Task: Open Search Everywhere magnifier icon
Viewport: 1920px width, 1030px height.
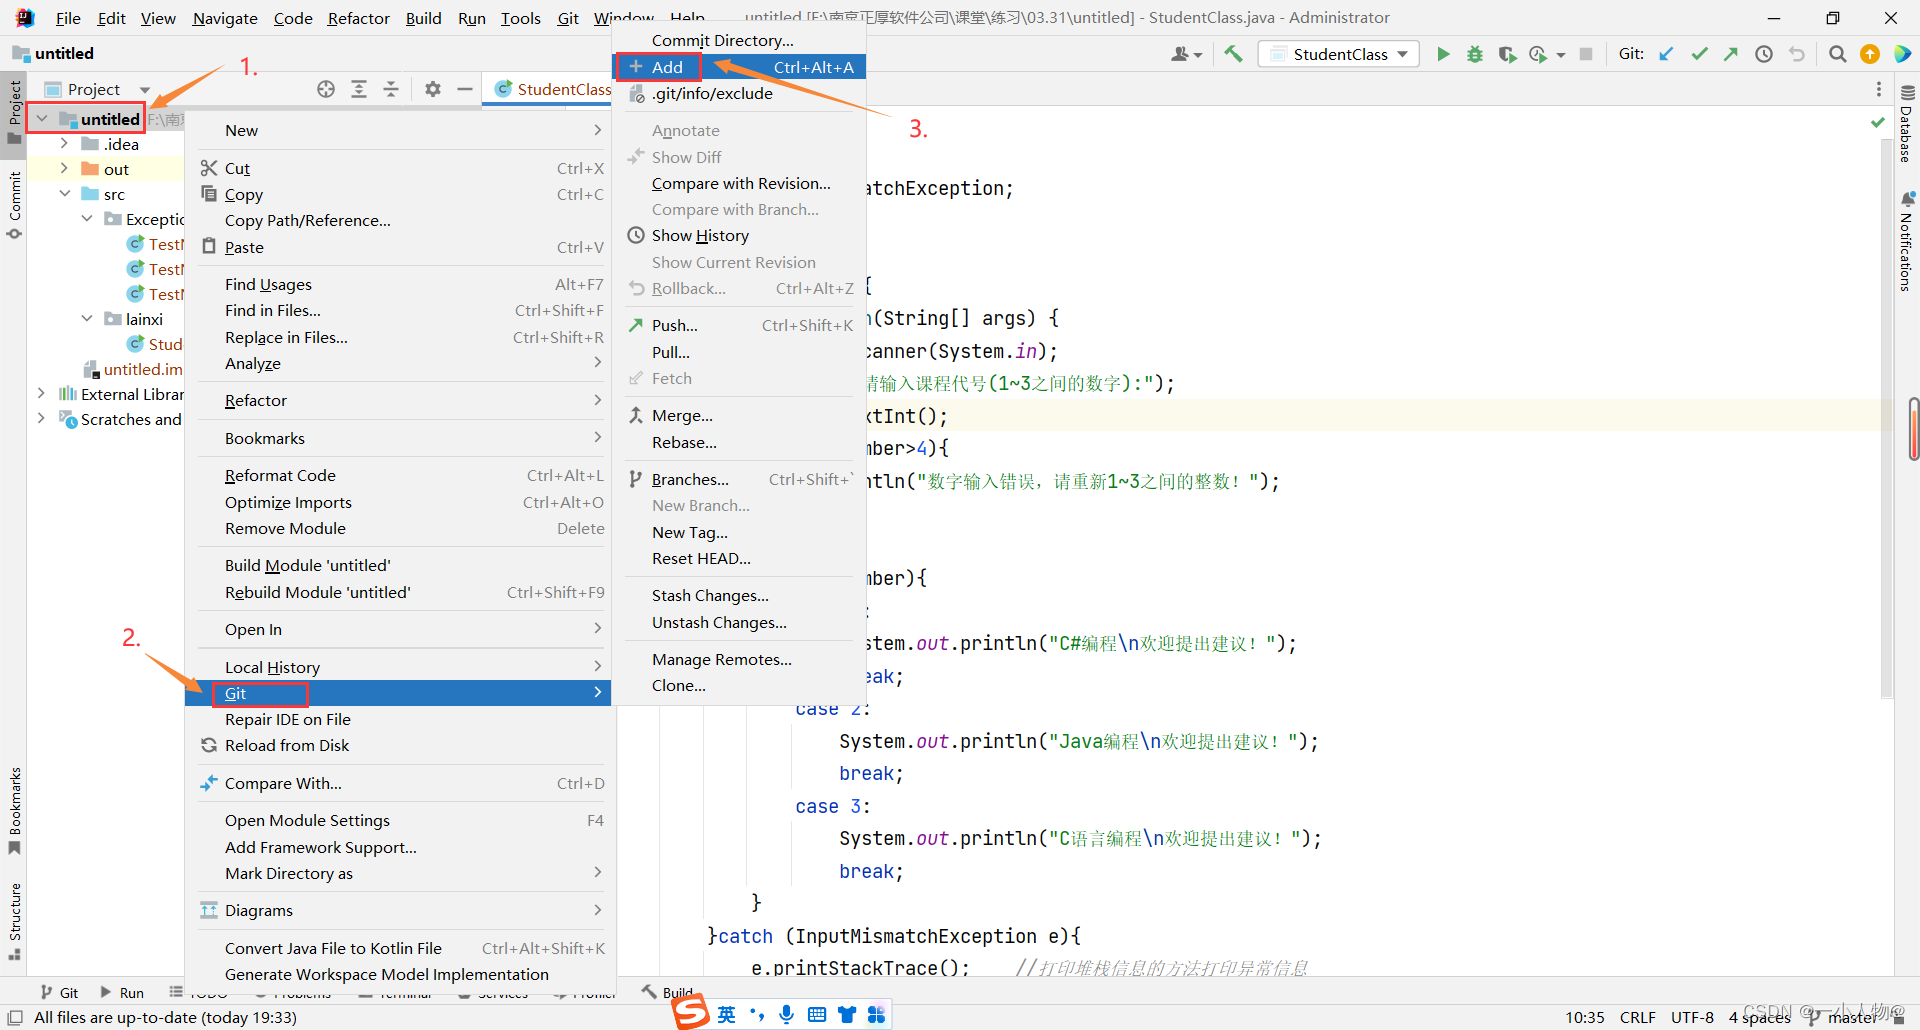Action: 1837,54
